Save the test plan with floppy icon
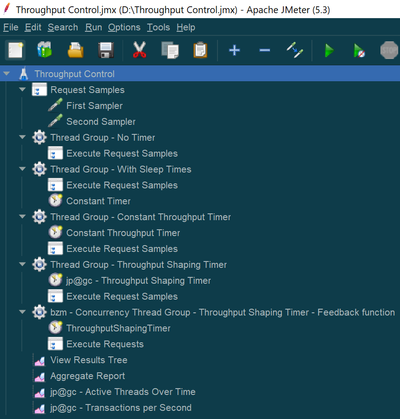The image size is (400, 419). coord(106,50)
